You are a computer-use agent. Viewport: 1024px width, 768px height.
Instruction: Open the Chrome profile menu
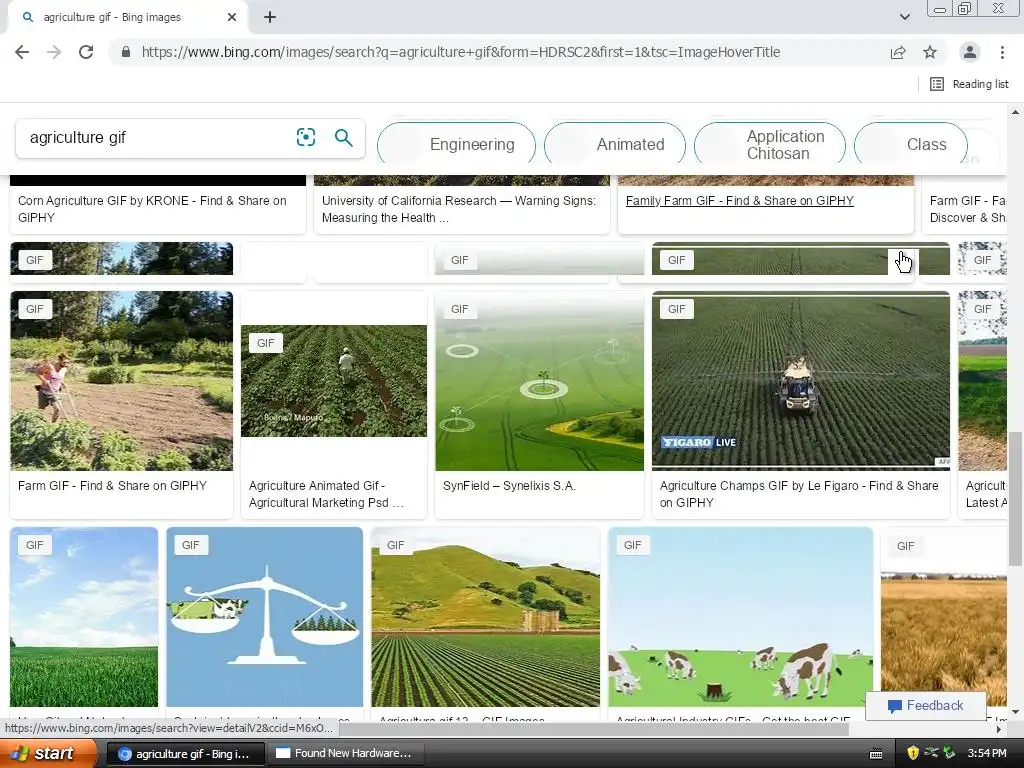(x=970, y=52)
